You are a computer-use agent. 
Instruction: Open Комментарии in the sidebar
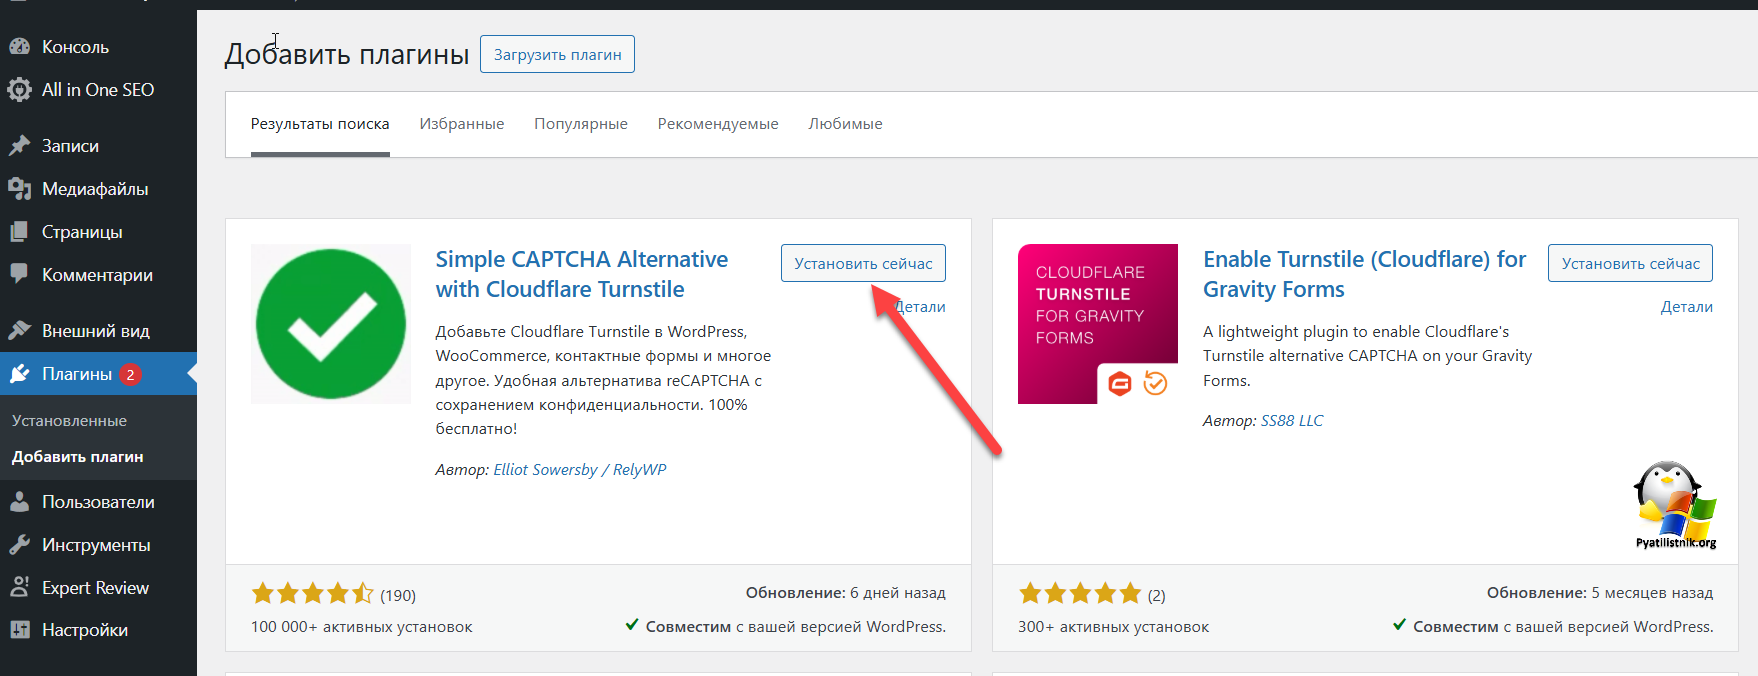coord(98,275)
